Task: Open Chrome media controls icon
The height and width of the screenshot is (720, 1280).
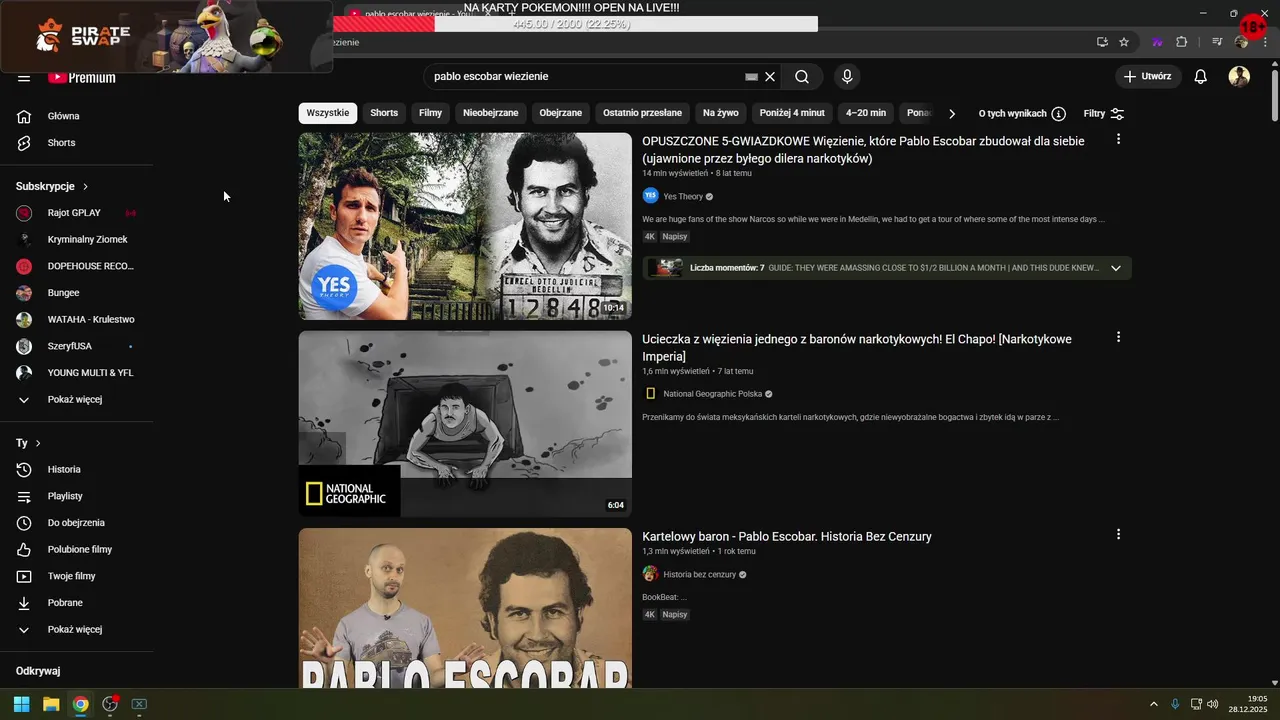Action: pos(1217,42)
